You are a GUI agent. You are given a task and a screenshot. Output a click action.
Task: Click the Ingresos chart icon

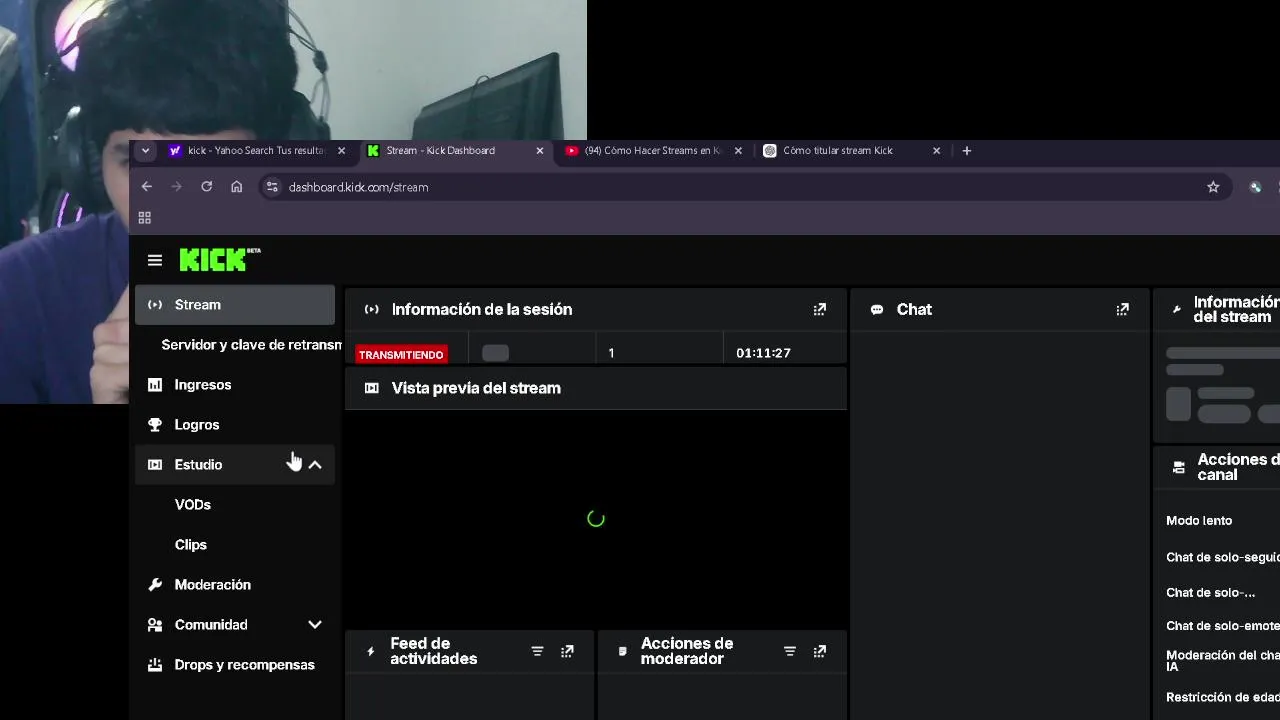(155, 385)
